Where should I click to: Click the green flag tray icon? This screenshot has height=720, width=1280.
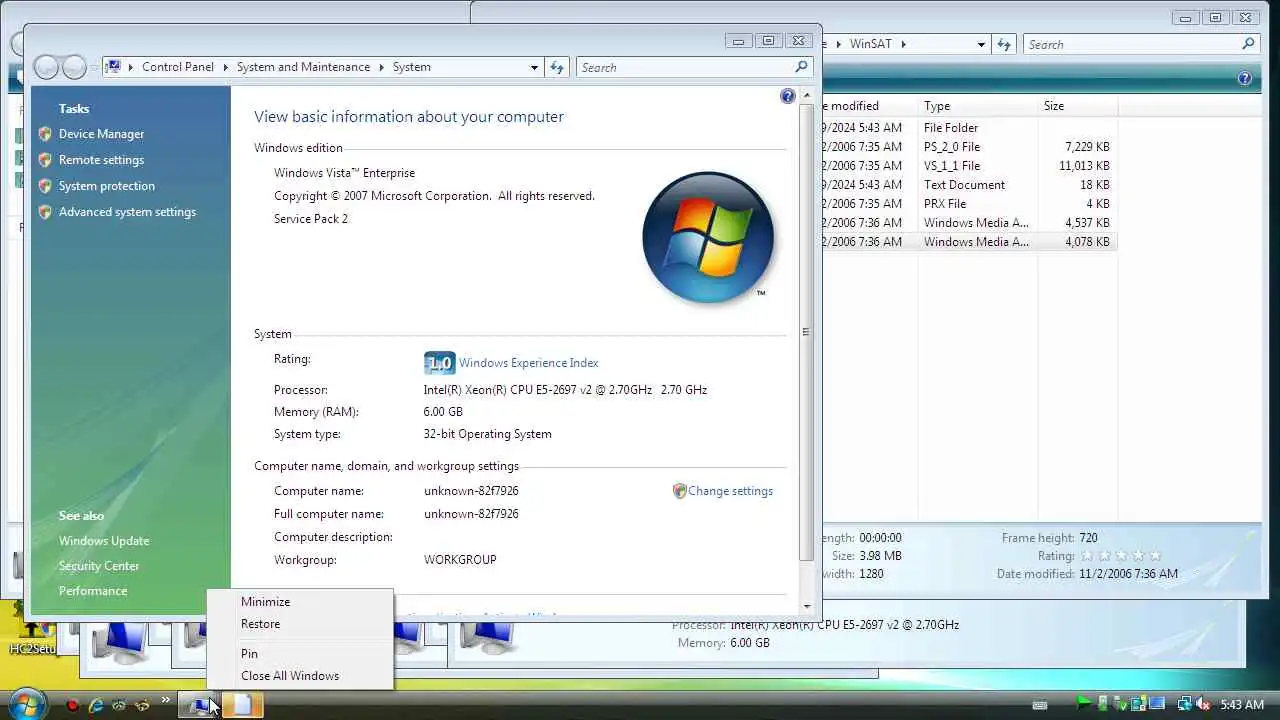[x=1084, y=704]
